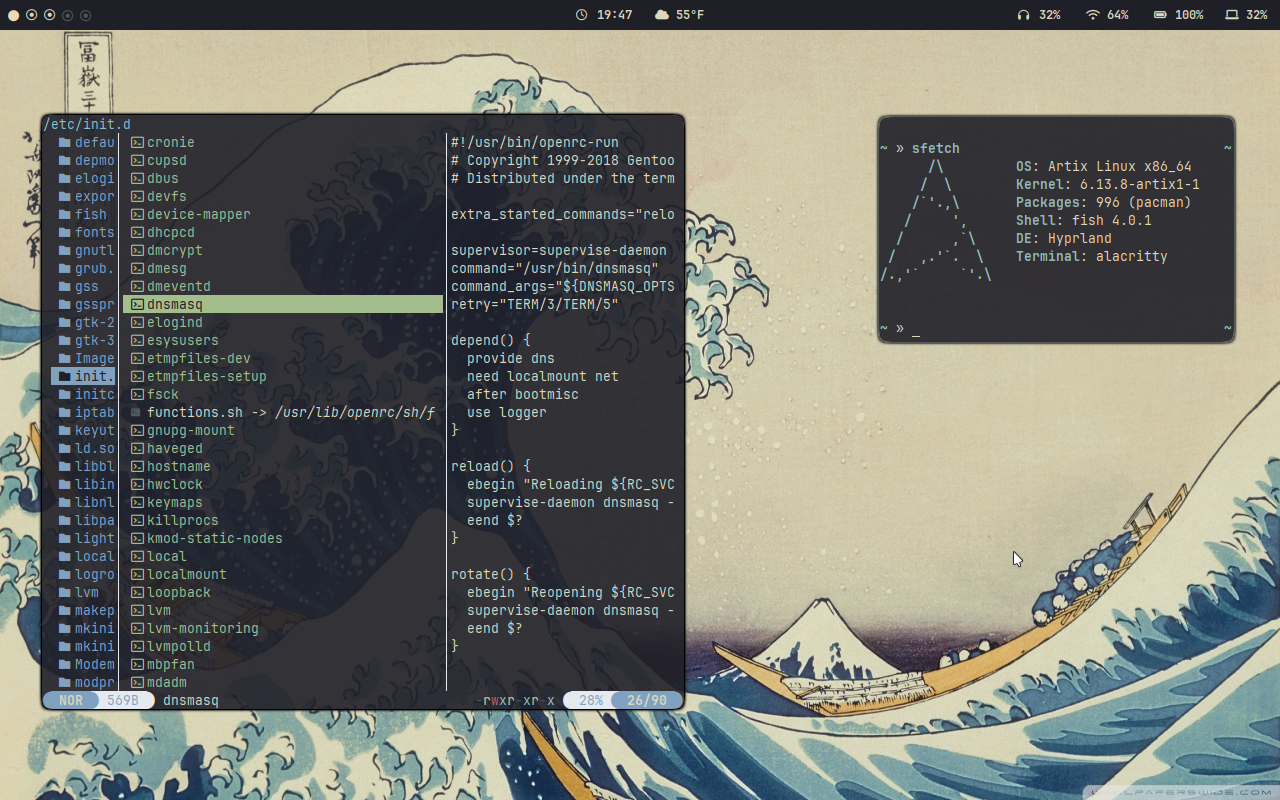Screen dimensions: 1280x800
Task: Click the folder icon beside lvm
Action: (x=64, y=592)
